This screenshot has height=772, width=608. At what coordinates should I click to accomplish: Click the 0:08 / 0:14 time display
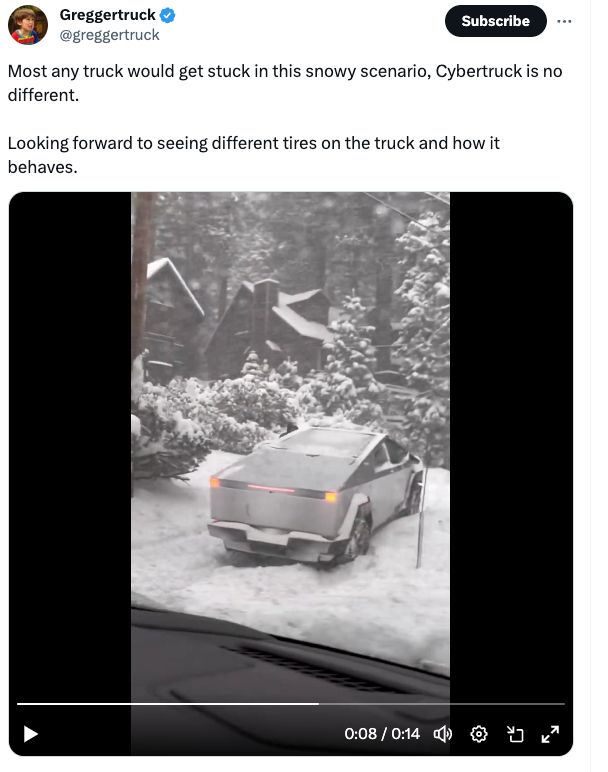coord(382,734)
